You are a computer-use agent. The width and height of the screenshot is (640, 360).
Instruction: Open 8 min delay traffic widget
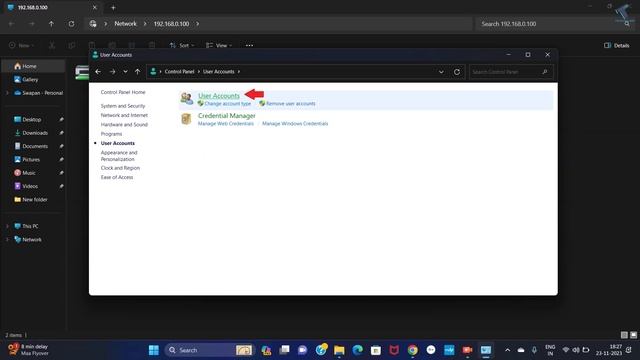point(29,350)
